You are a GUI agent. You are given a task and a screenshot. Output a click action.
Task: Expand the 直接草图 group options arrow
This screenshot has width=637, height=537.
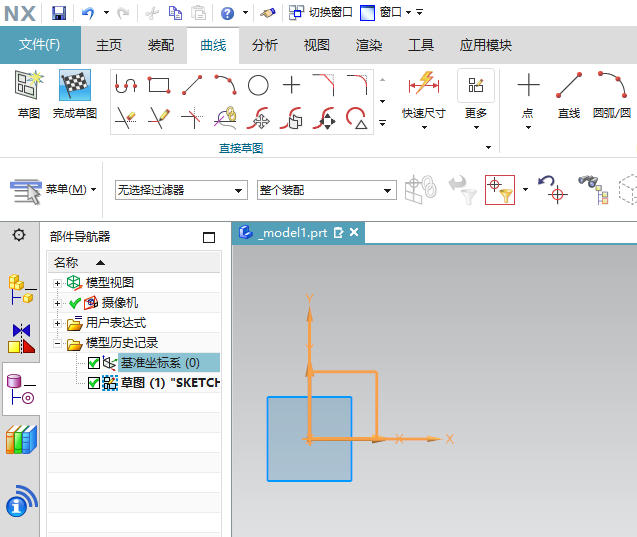tap(489, 147)
